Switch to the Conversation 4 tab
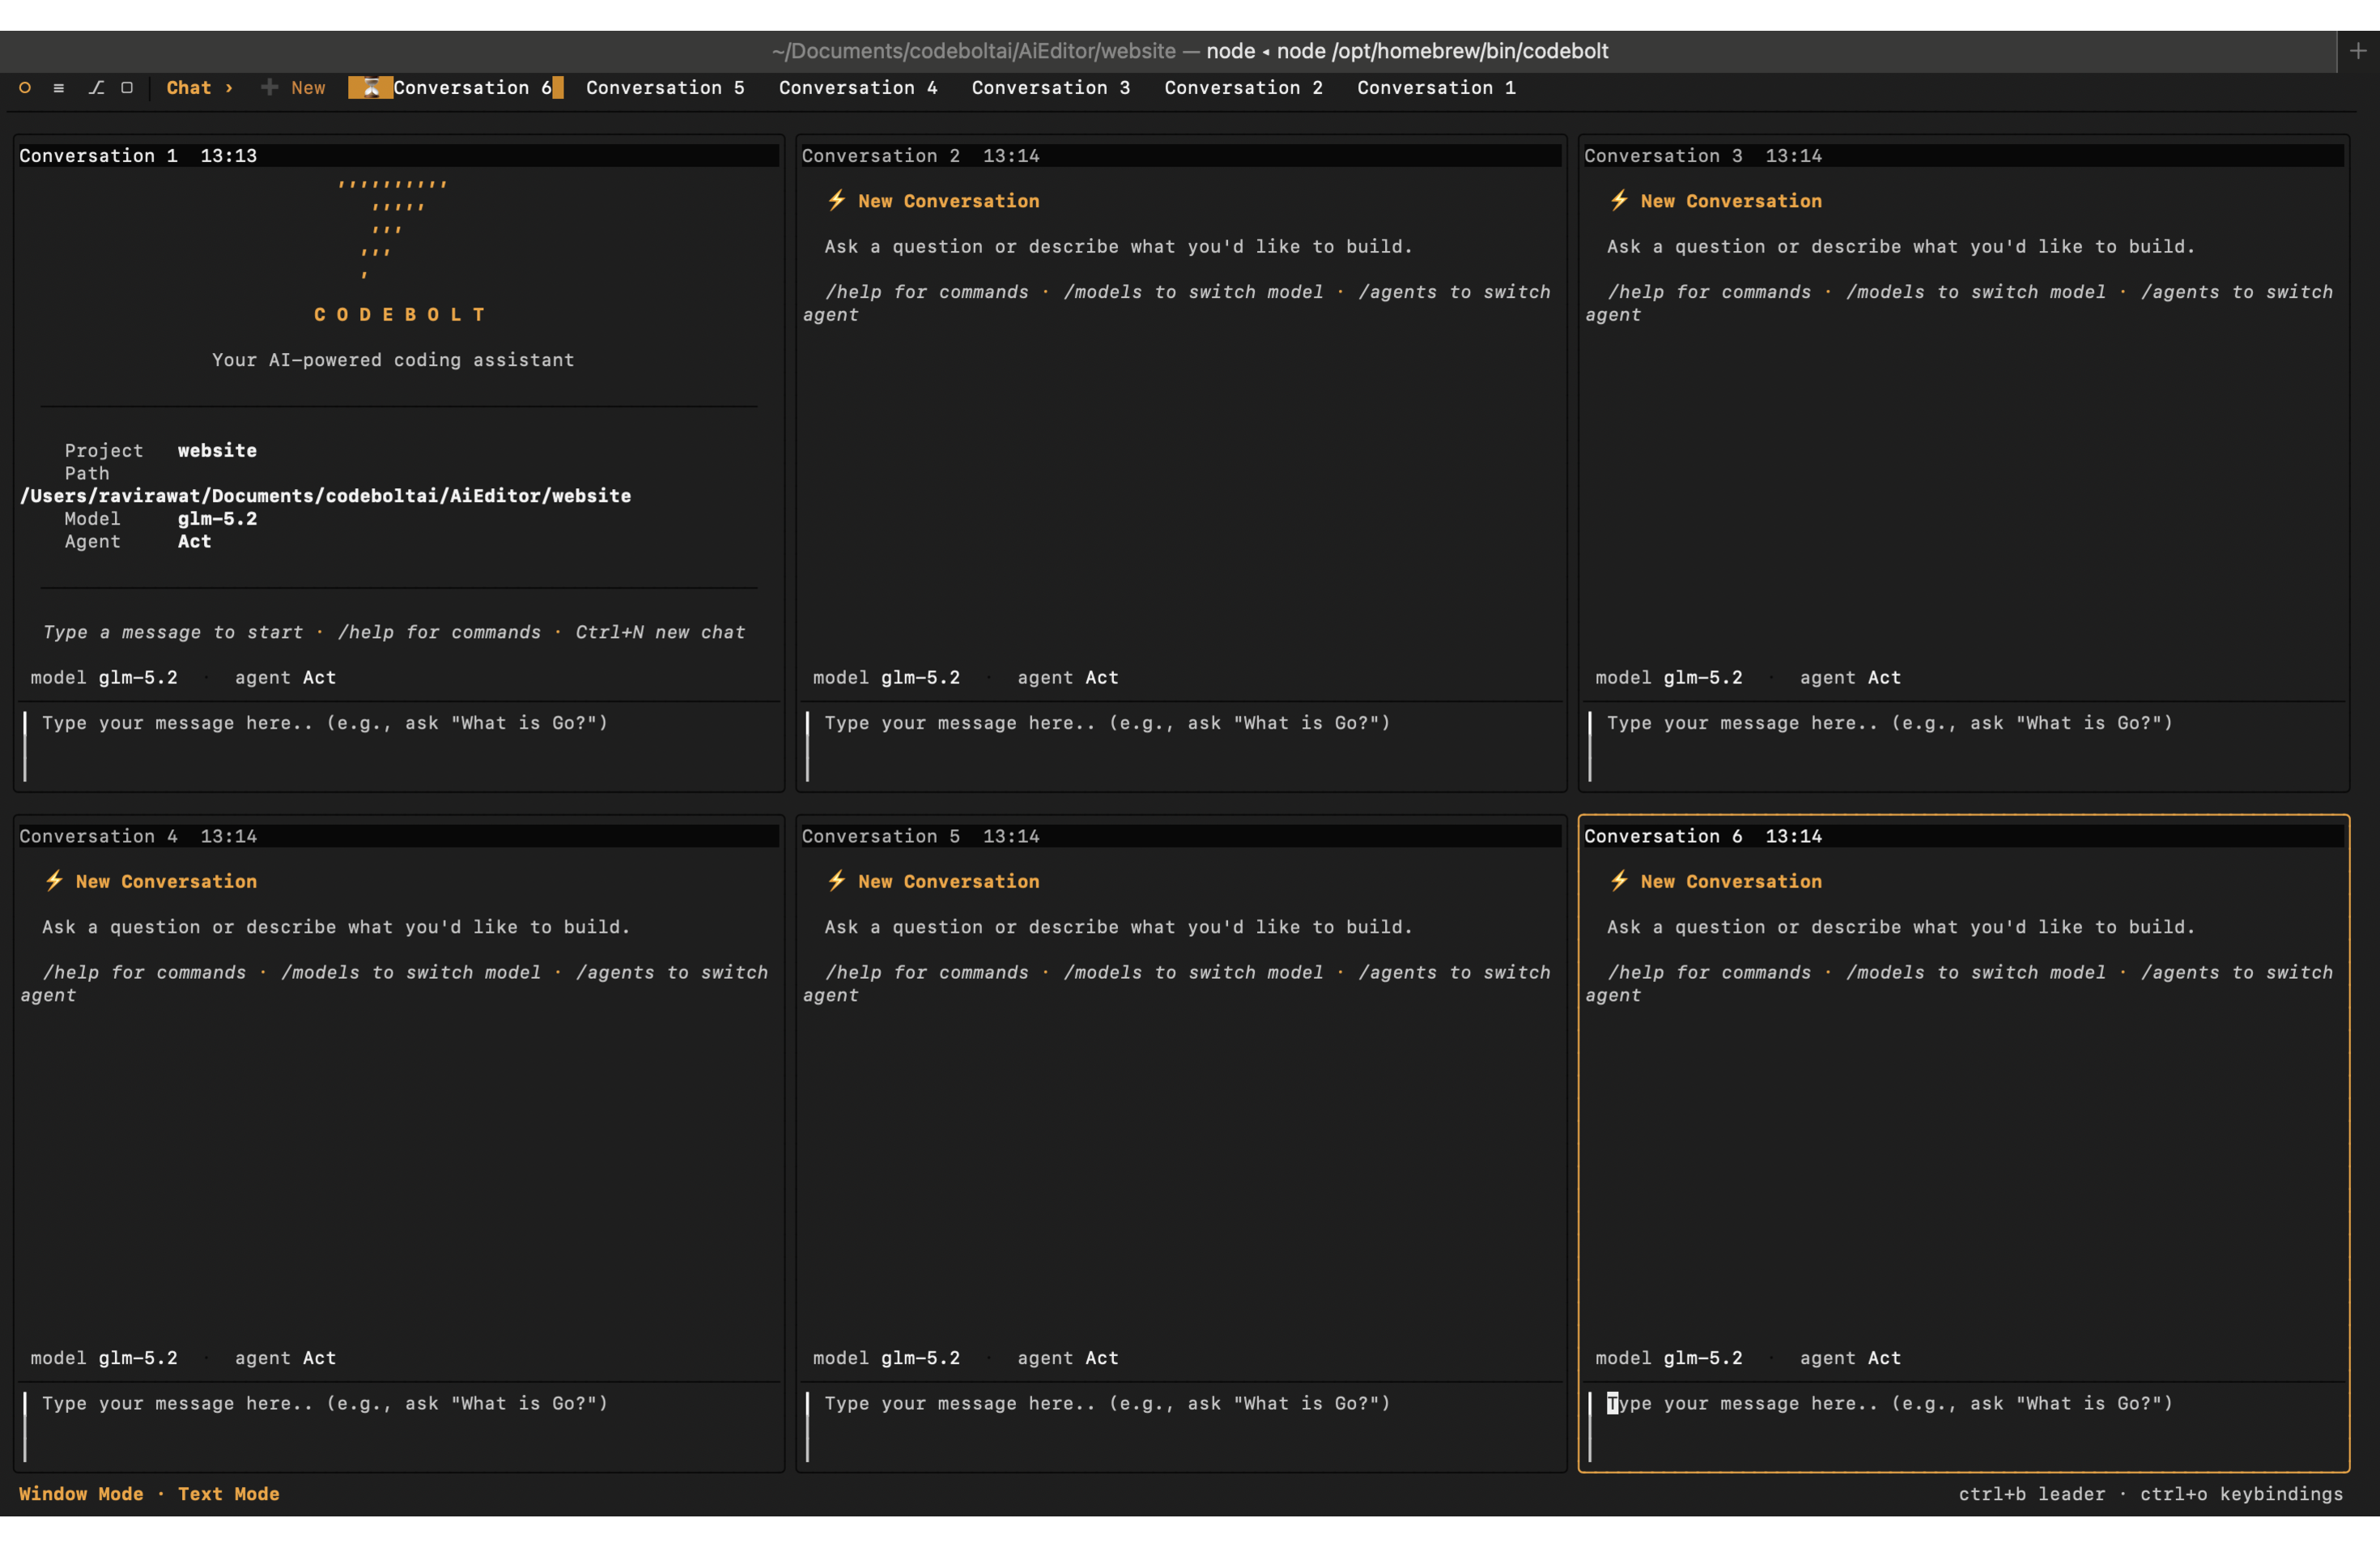This screenshot has height=1548, width=2380. tap(858, 88)
